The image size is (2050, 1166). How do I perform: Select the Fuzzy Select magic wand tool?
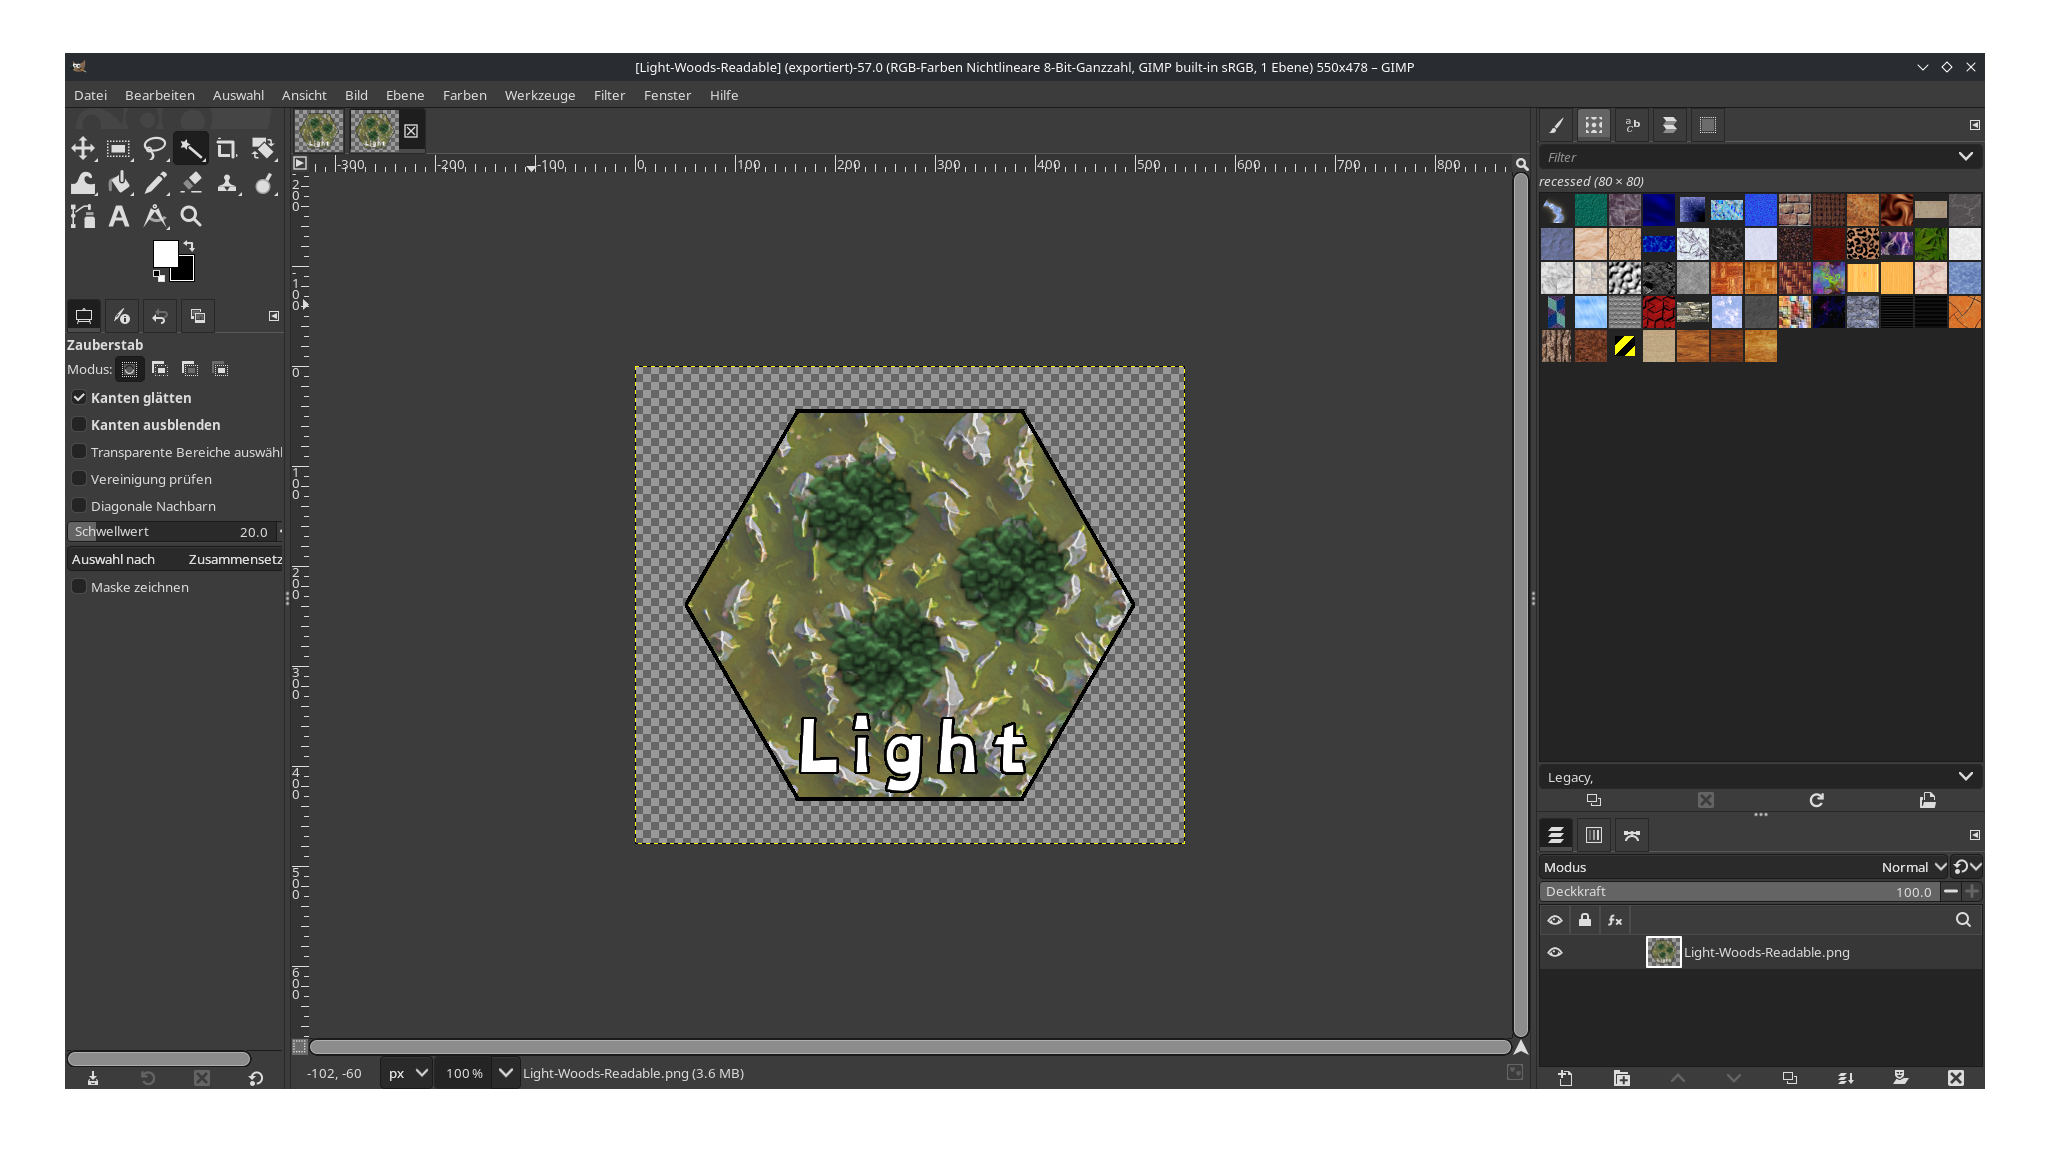192,148
